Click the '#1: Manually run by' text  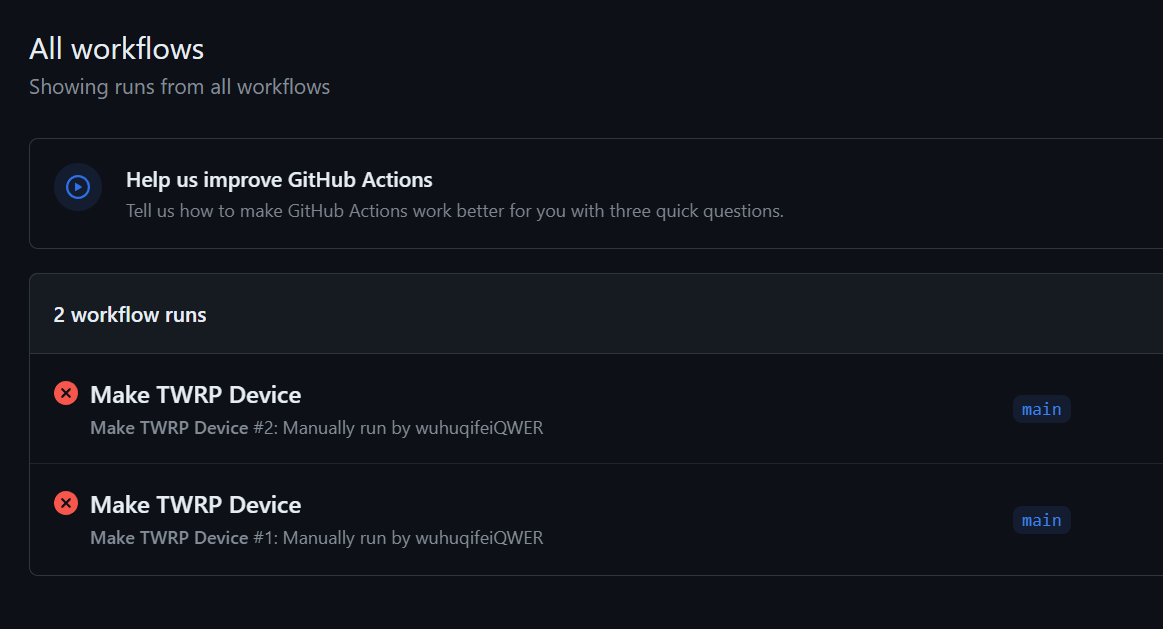332,538
